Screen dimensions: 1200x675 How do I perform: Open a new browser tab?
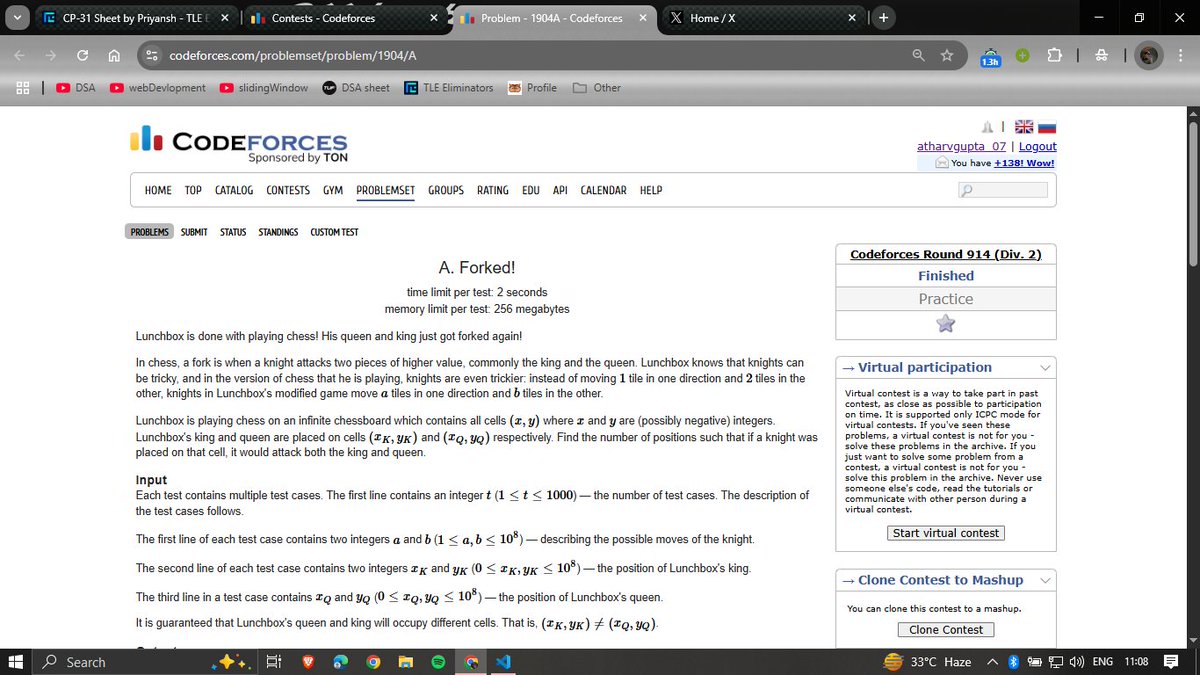[885, 18]
